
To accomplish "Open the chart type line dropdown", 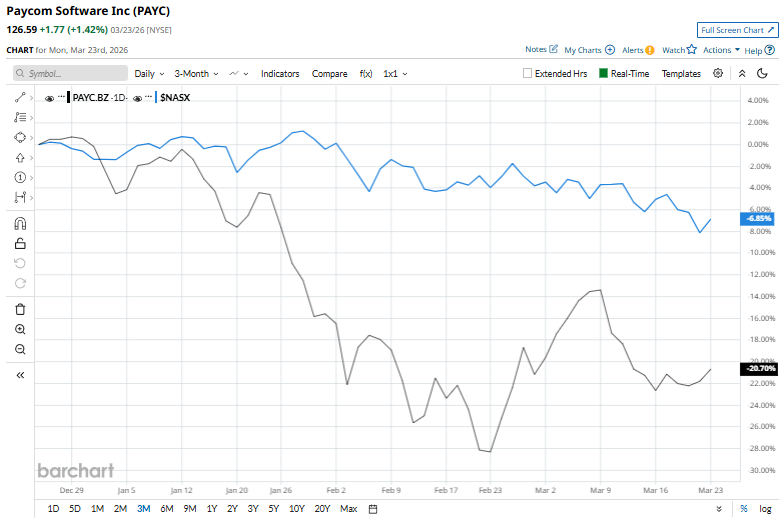I will click(239, 74).
